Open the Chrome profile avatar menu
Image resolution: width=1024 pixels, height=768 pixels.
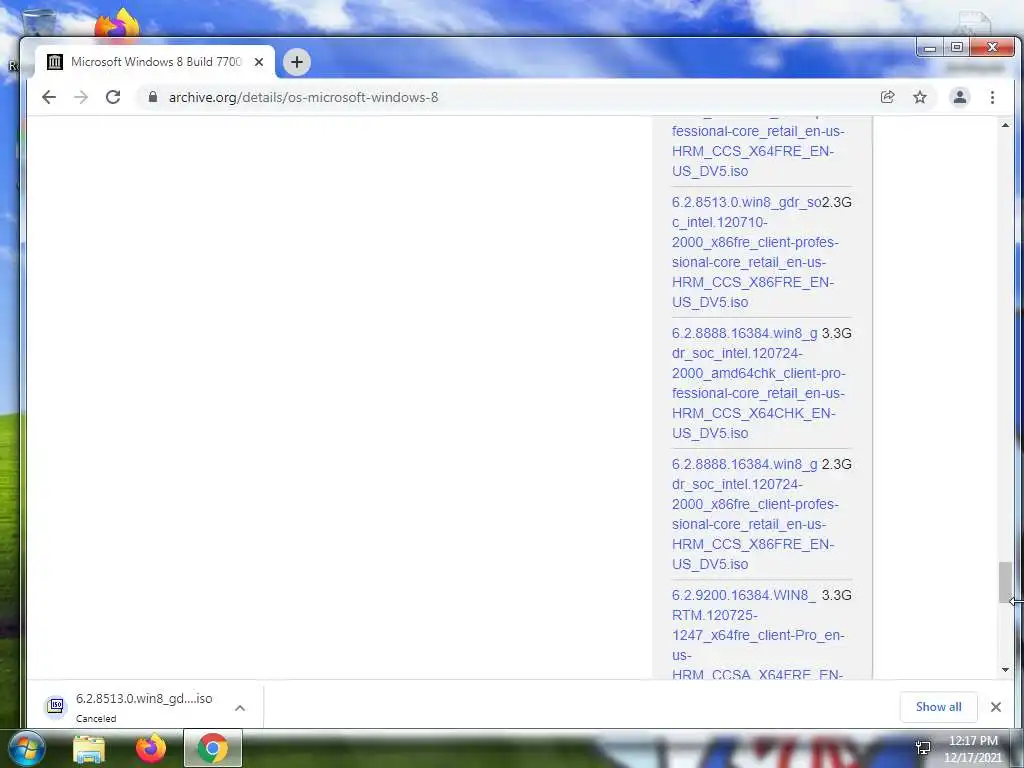pos(959,97)
